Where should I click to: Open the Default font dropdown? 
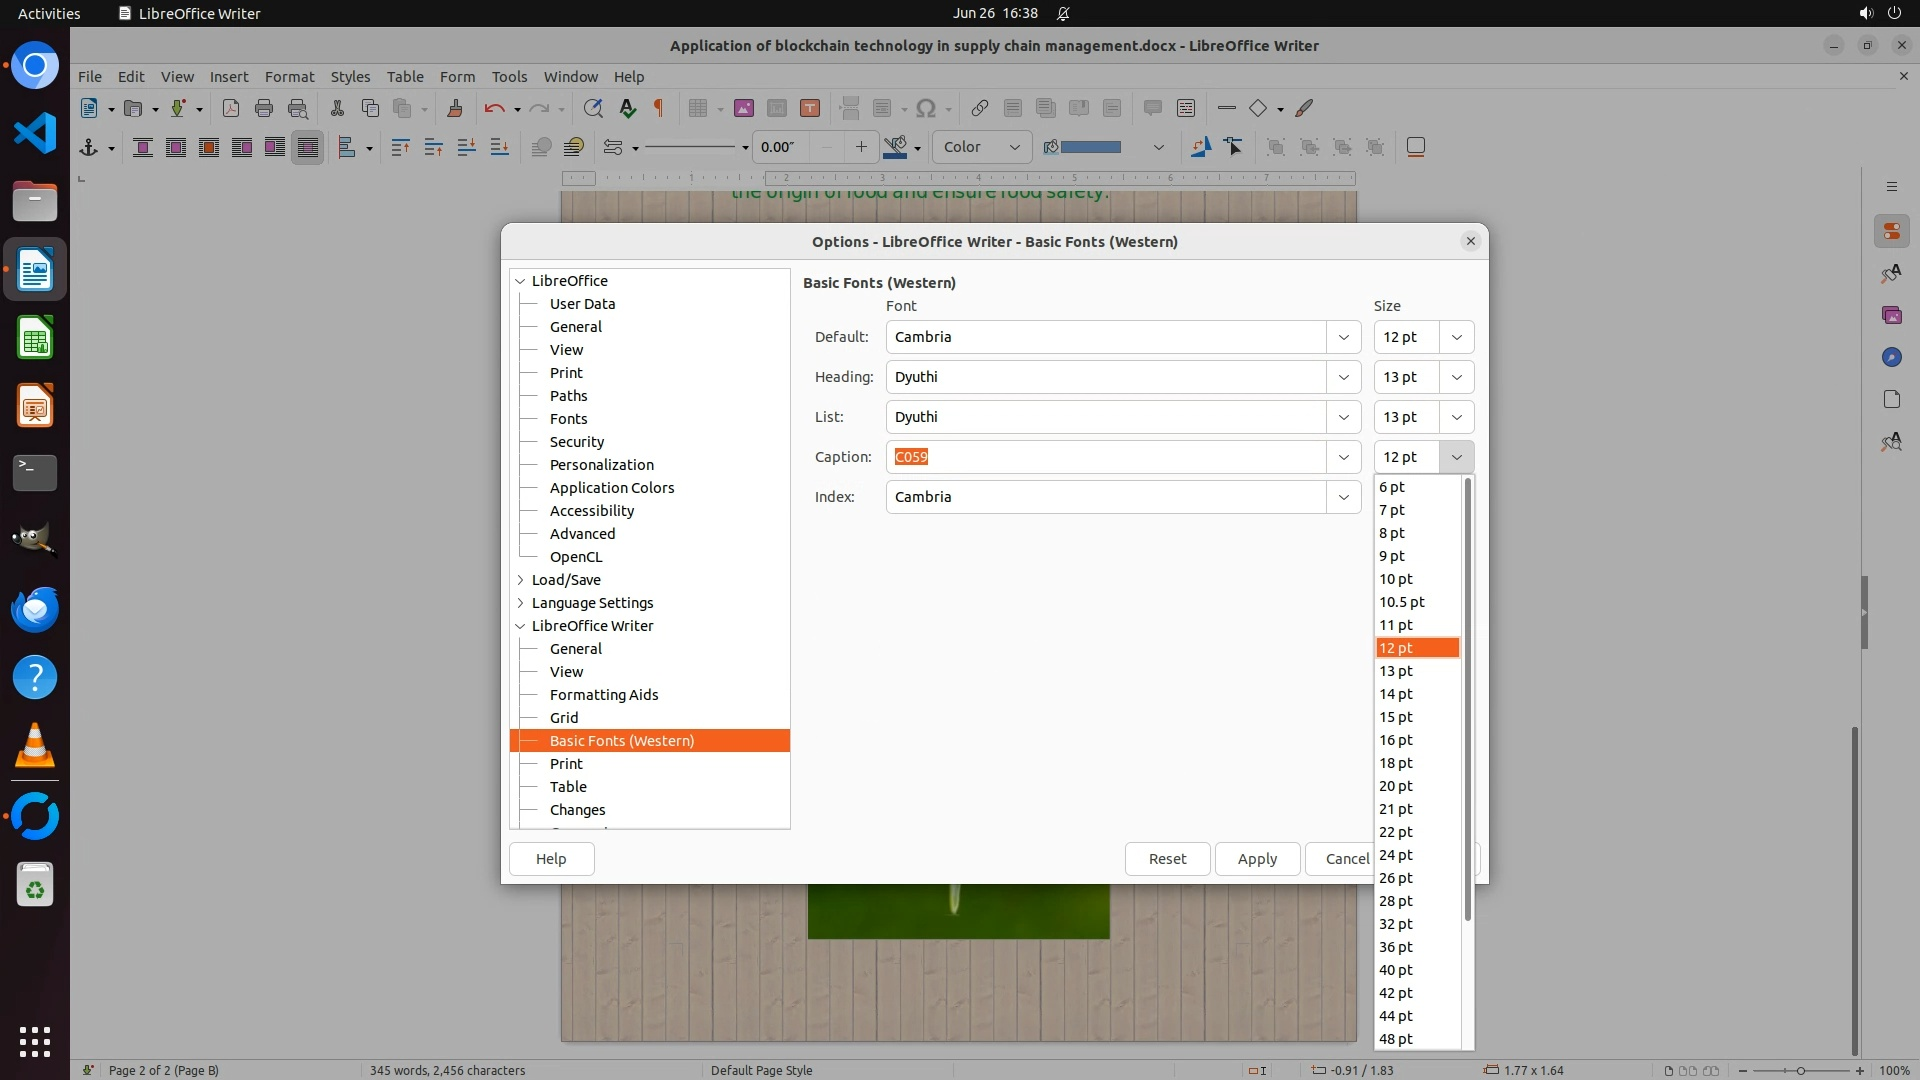tap(1343, 337)
